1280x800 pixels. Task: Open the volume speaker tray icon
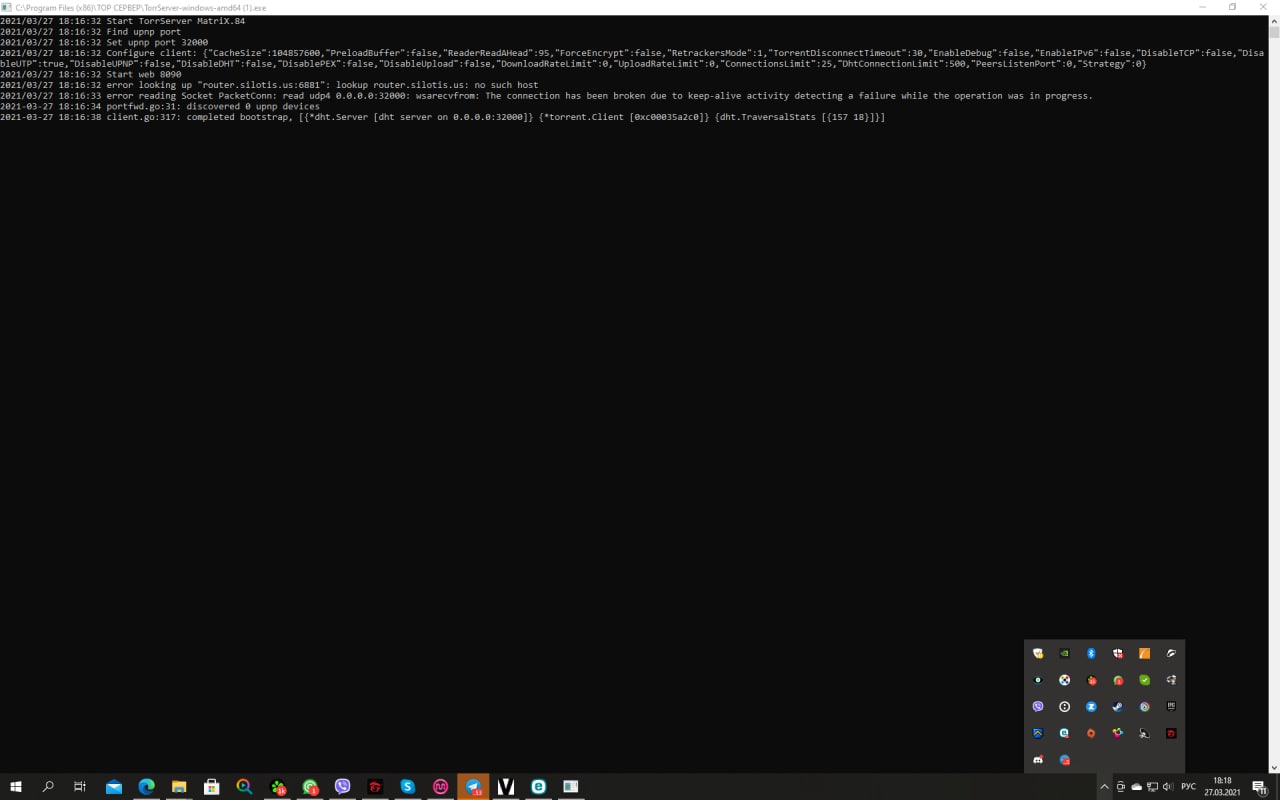[x=1168, y=787]
